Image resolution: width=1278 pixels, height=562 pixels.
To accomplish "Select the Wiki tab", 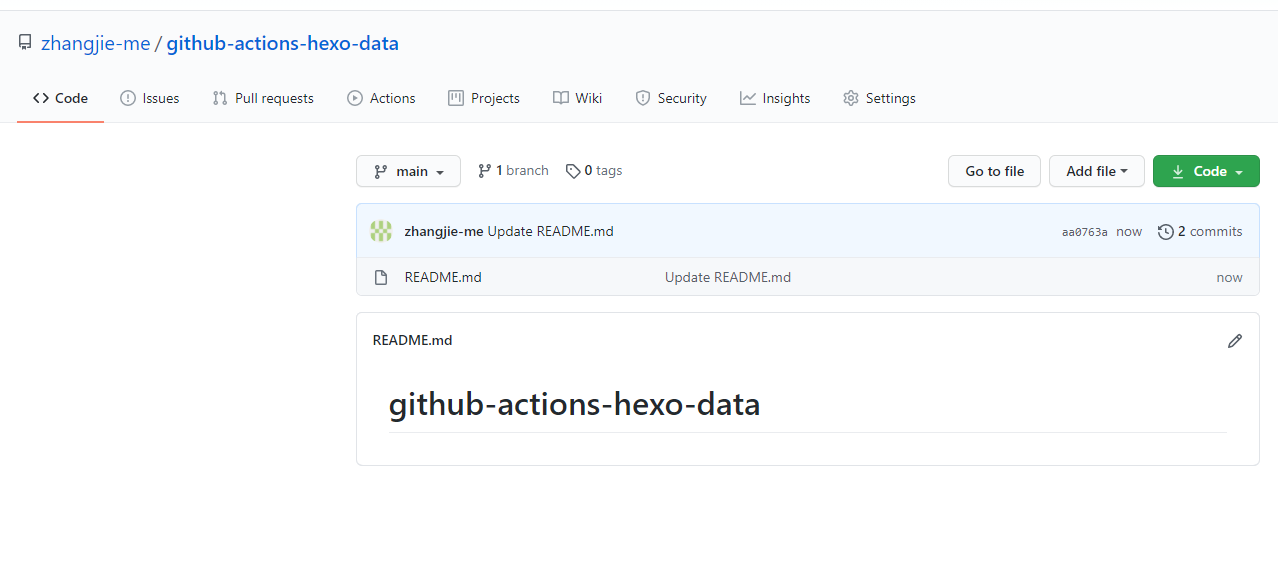I will 577,98.
